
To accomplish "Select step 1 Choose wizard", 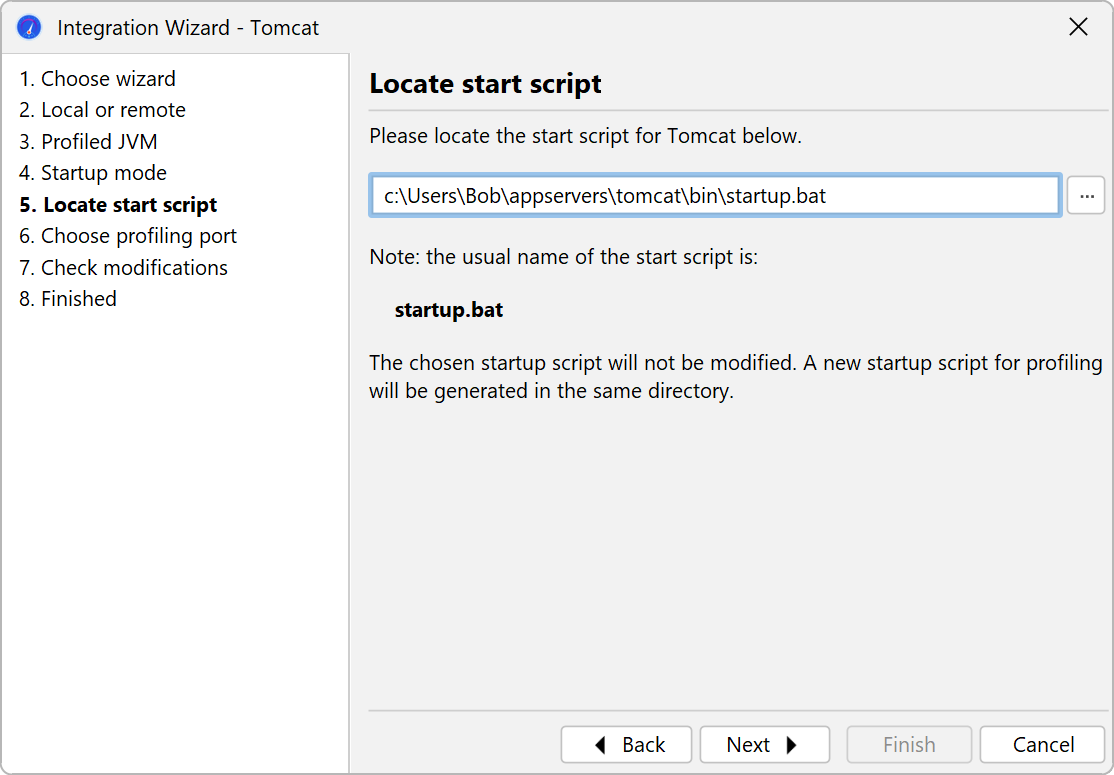I will coord(97,79).
